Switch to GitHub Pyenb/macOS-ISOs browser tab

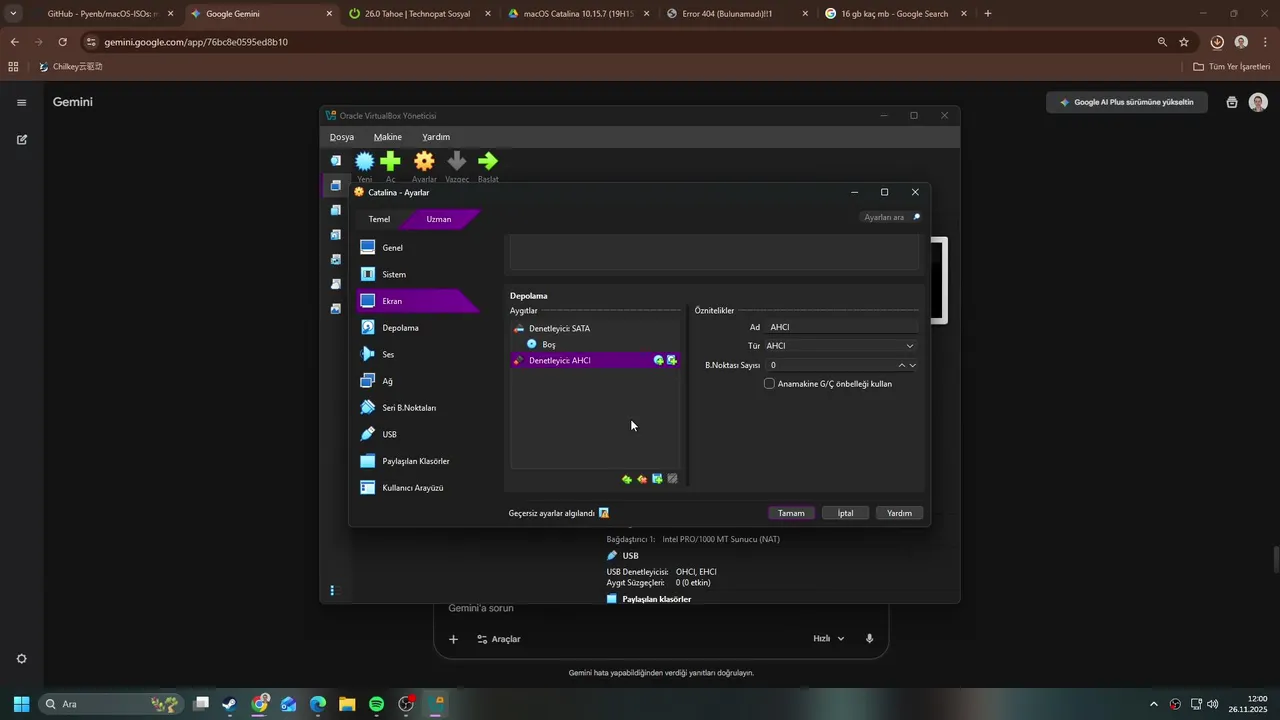[x=103, y=14]
